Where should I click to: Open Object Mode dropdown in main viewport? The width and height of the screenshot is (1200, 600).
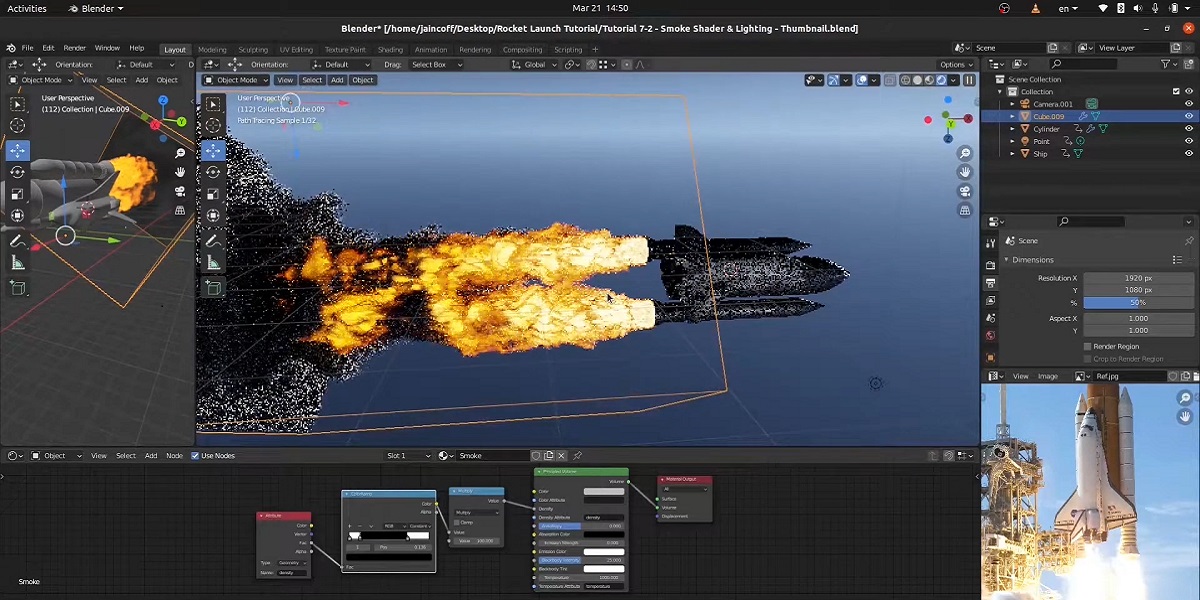238,80
